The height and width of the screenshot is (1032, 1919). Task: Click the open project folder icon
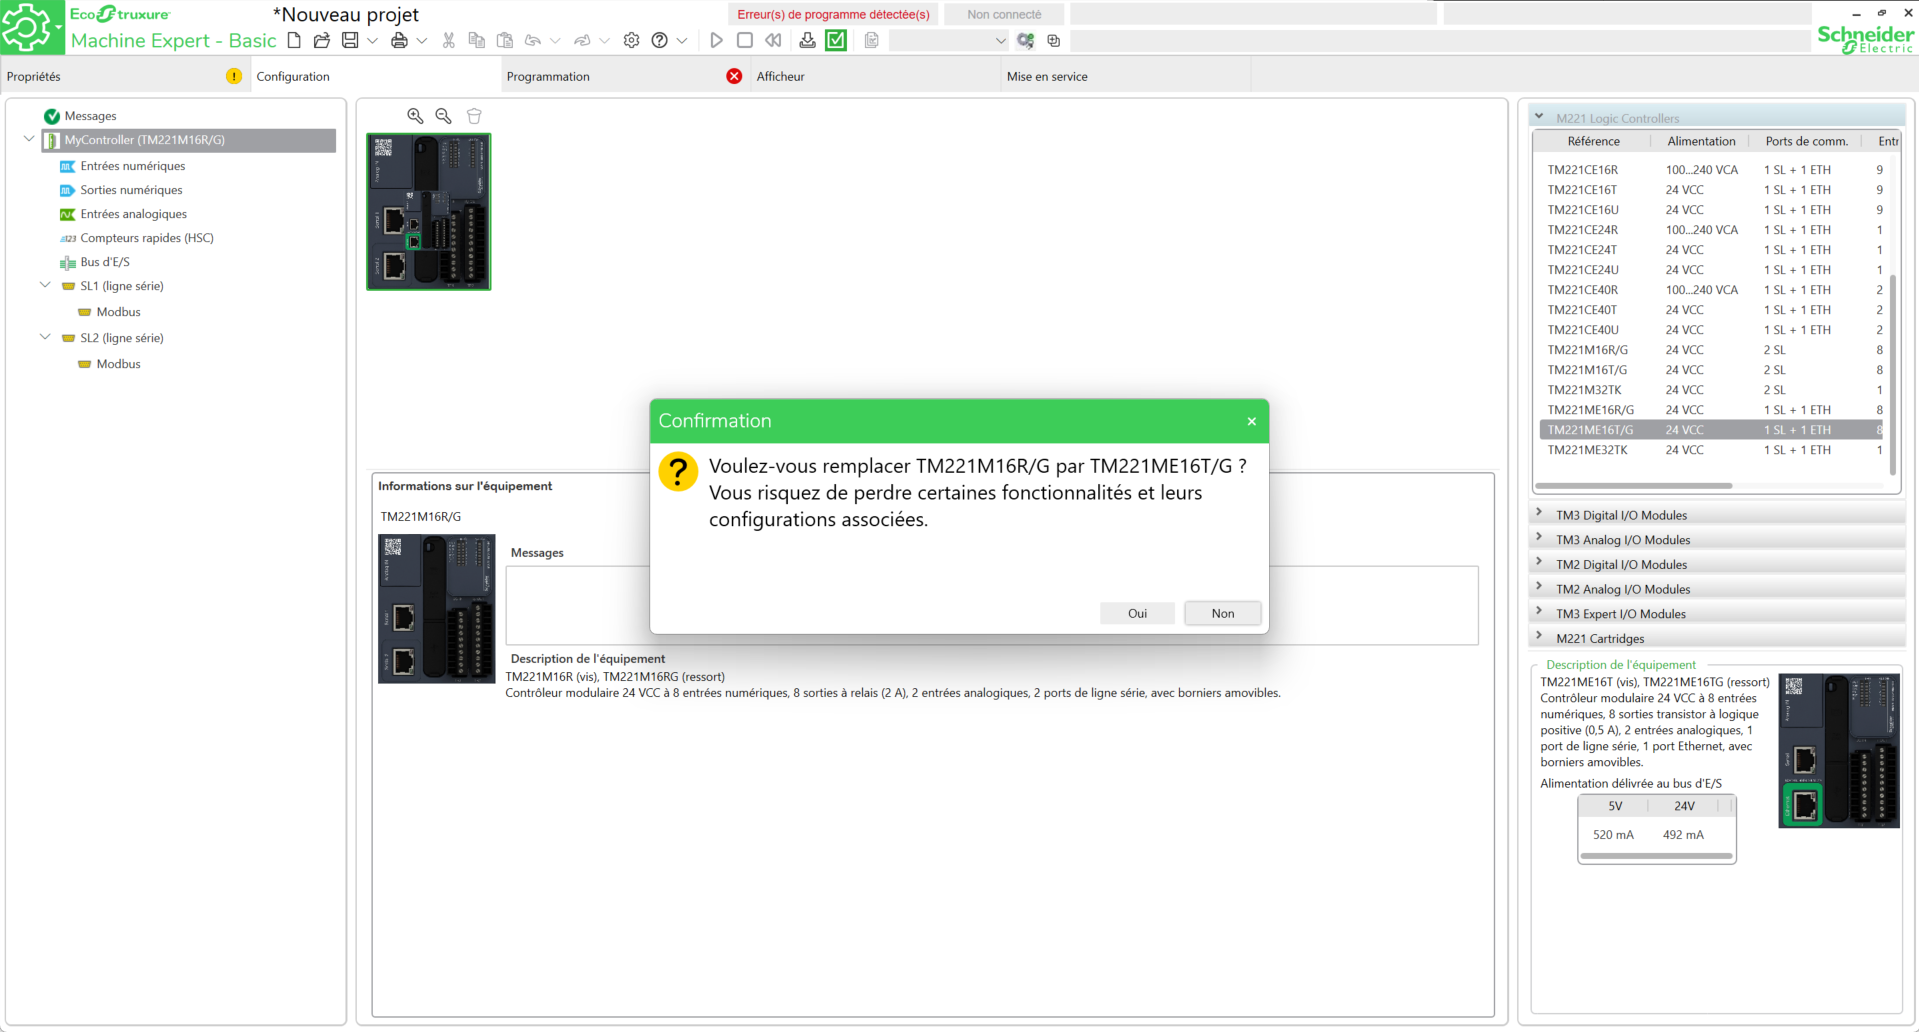[322, 40]
